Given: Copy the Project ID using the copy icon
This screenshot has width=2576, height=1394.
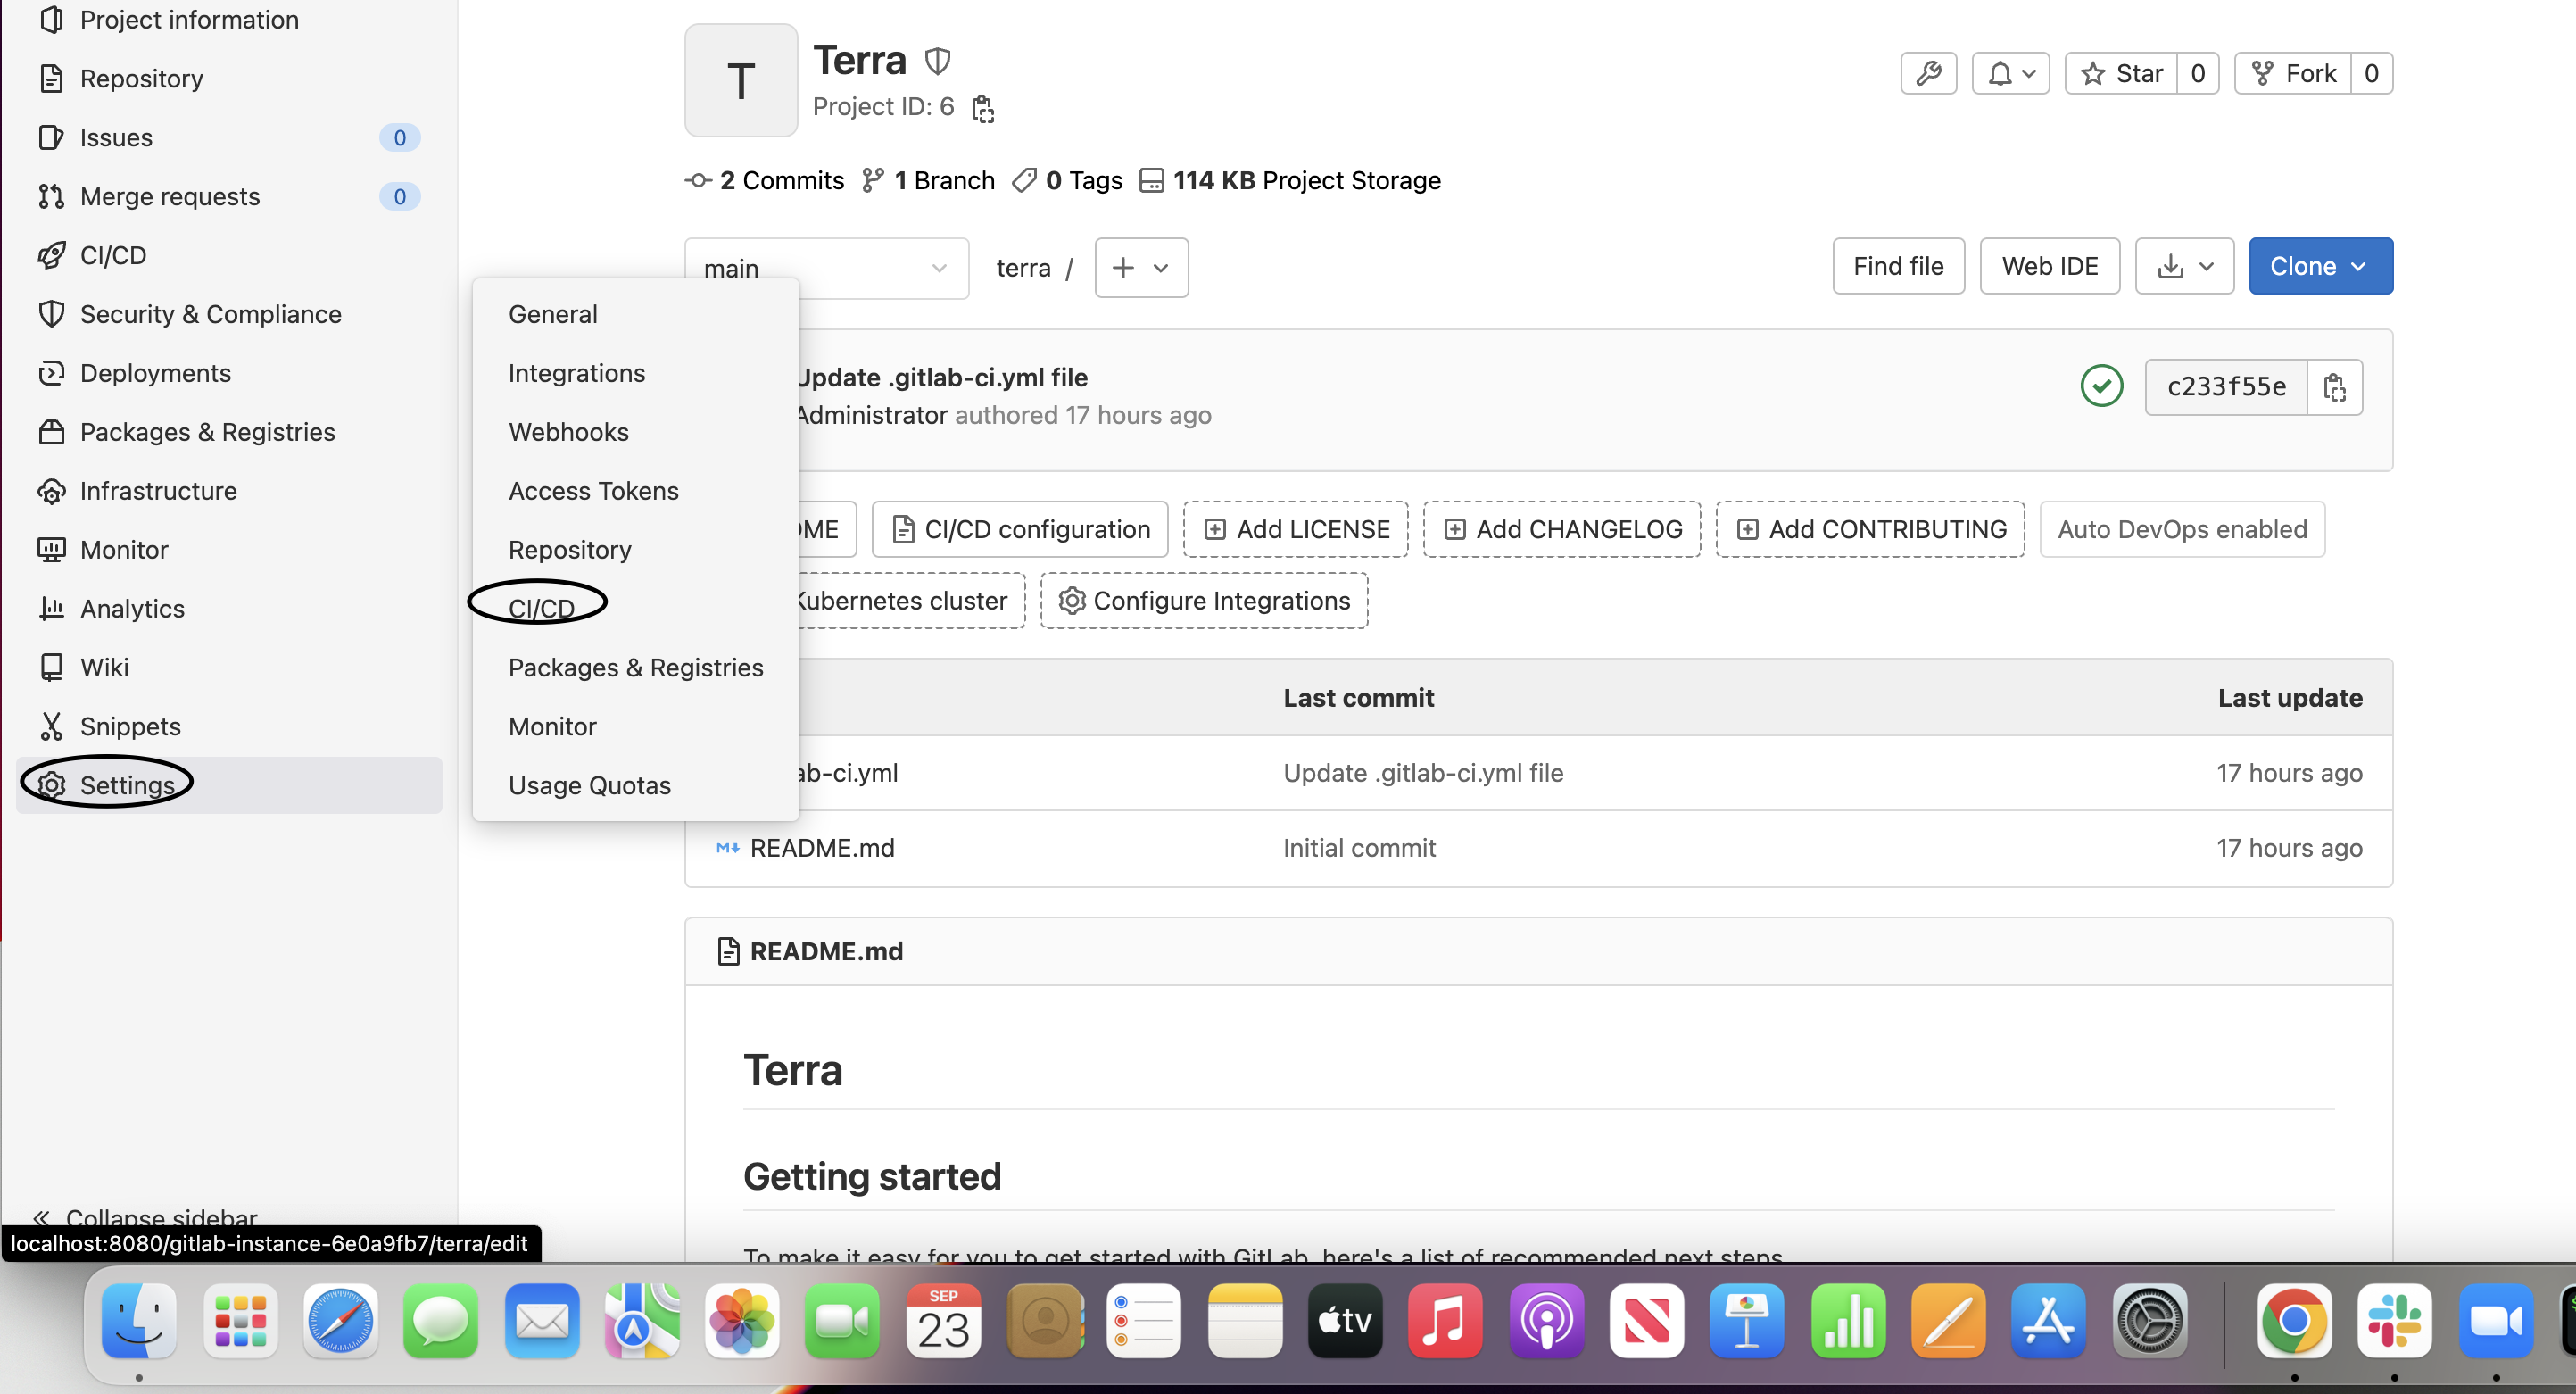Looking at the screenshot, I should (982, 107).
